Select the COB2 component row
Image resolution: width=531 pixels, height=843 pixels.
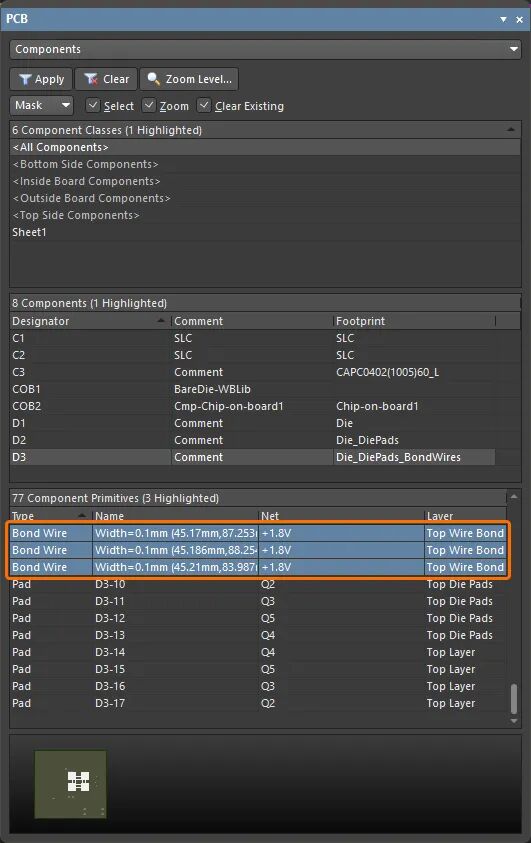(x=253, y=406)
